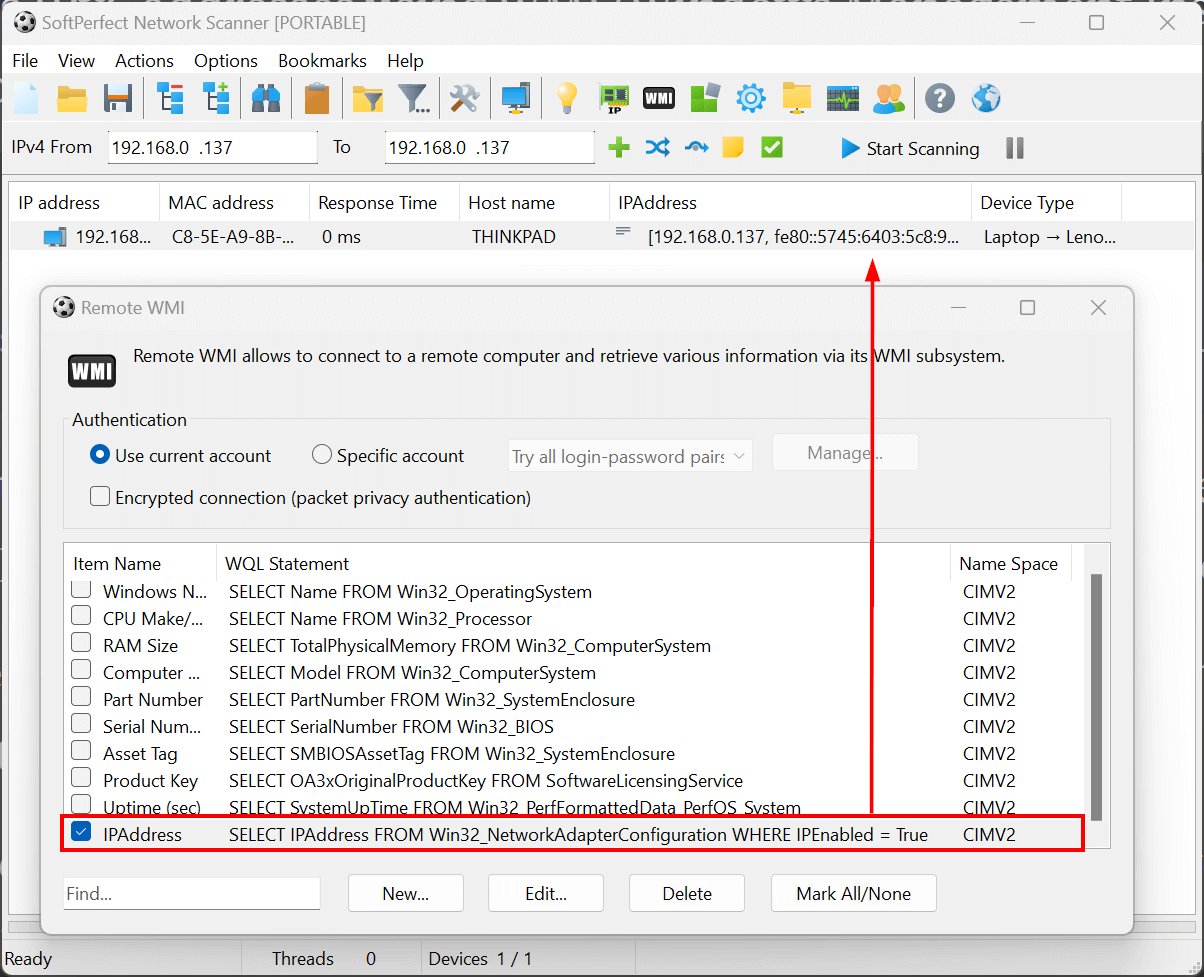Check the Asset Tag checkbox
The image size is (1204, 977).
[x=82, y=752]
